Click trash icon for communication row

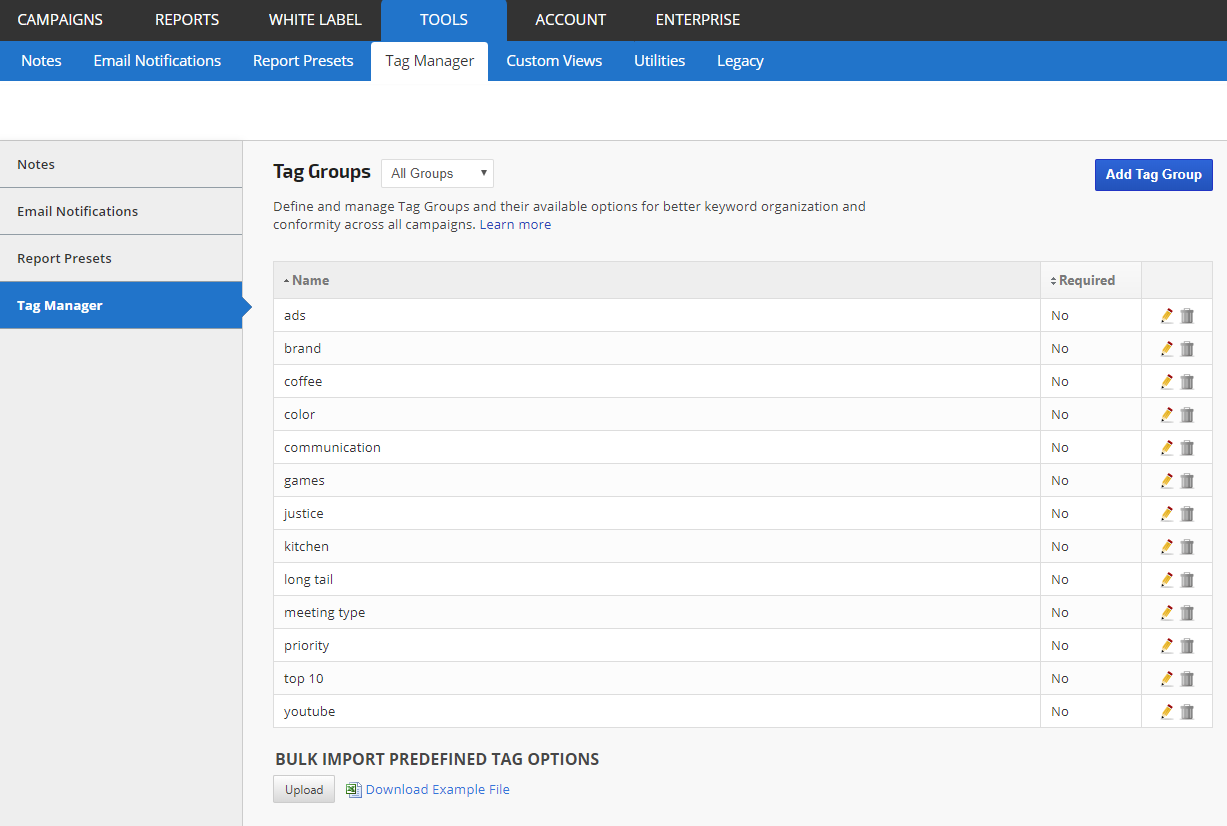point(1187,448)
